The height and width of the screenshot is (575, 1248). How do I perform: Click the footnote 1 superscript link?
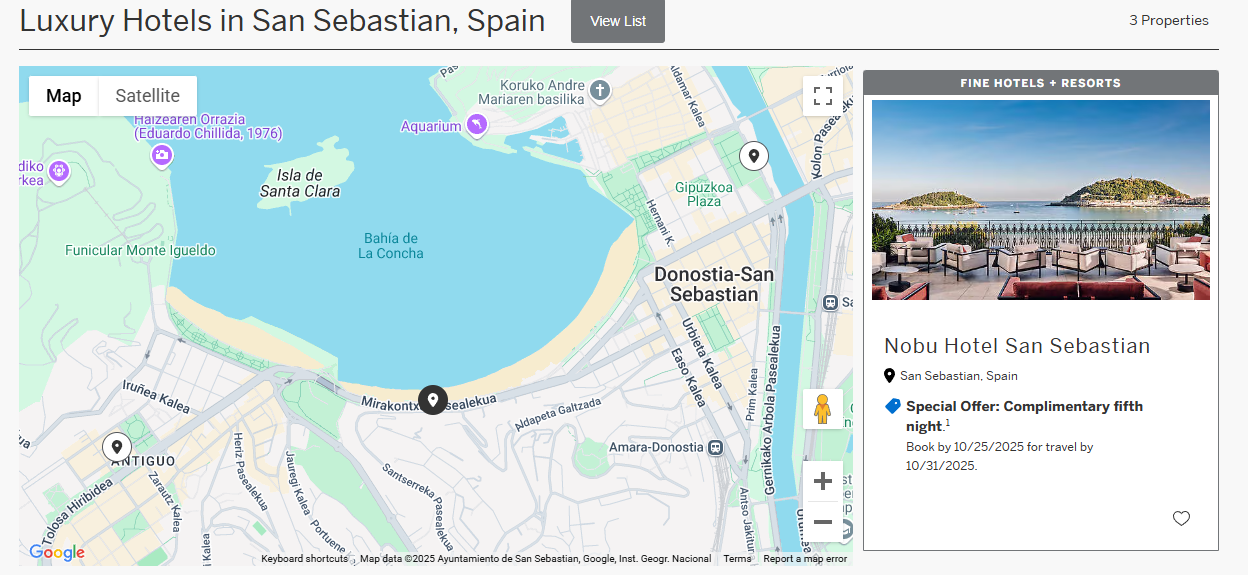(947, 423)
